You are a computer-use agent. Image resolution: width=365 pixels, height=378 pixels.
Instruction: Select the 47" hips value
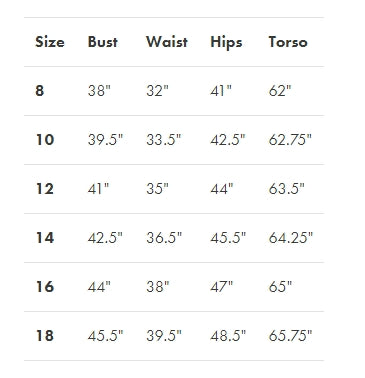pyautogui.click(x=222, y=287)
